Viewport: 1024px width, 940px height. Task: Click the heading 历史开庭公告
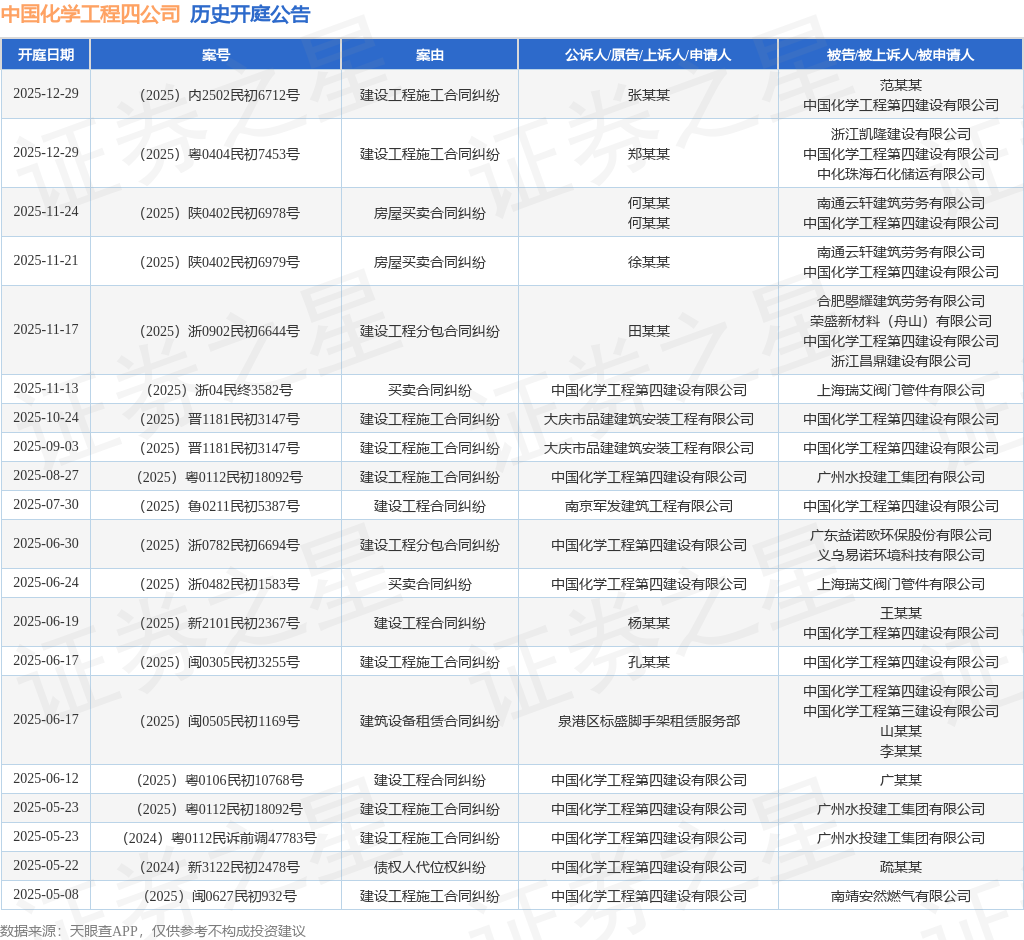point(250,14)
